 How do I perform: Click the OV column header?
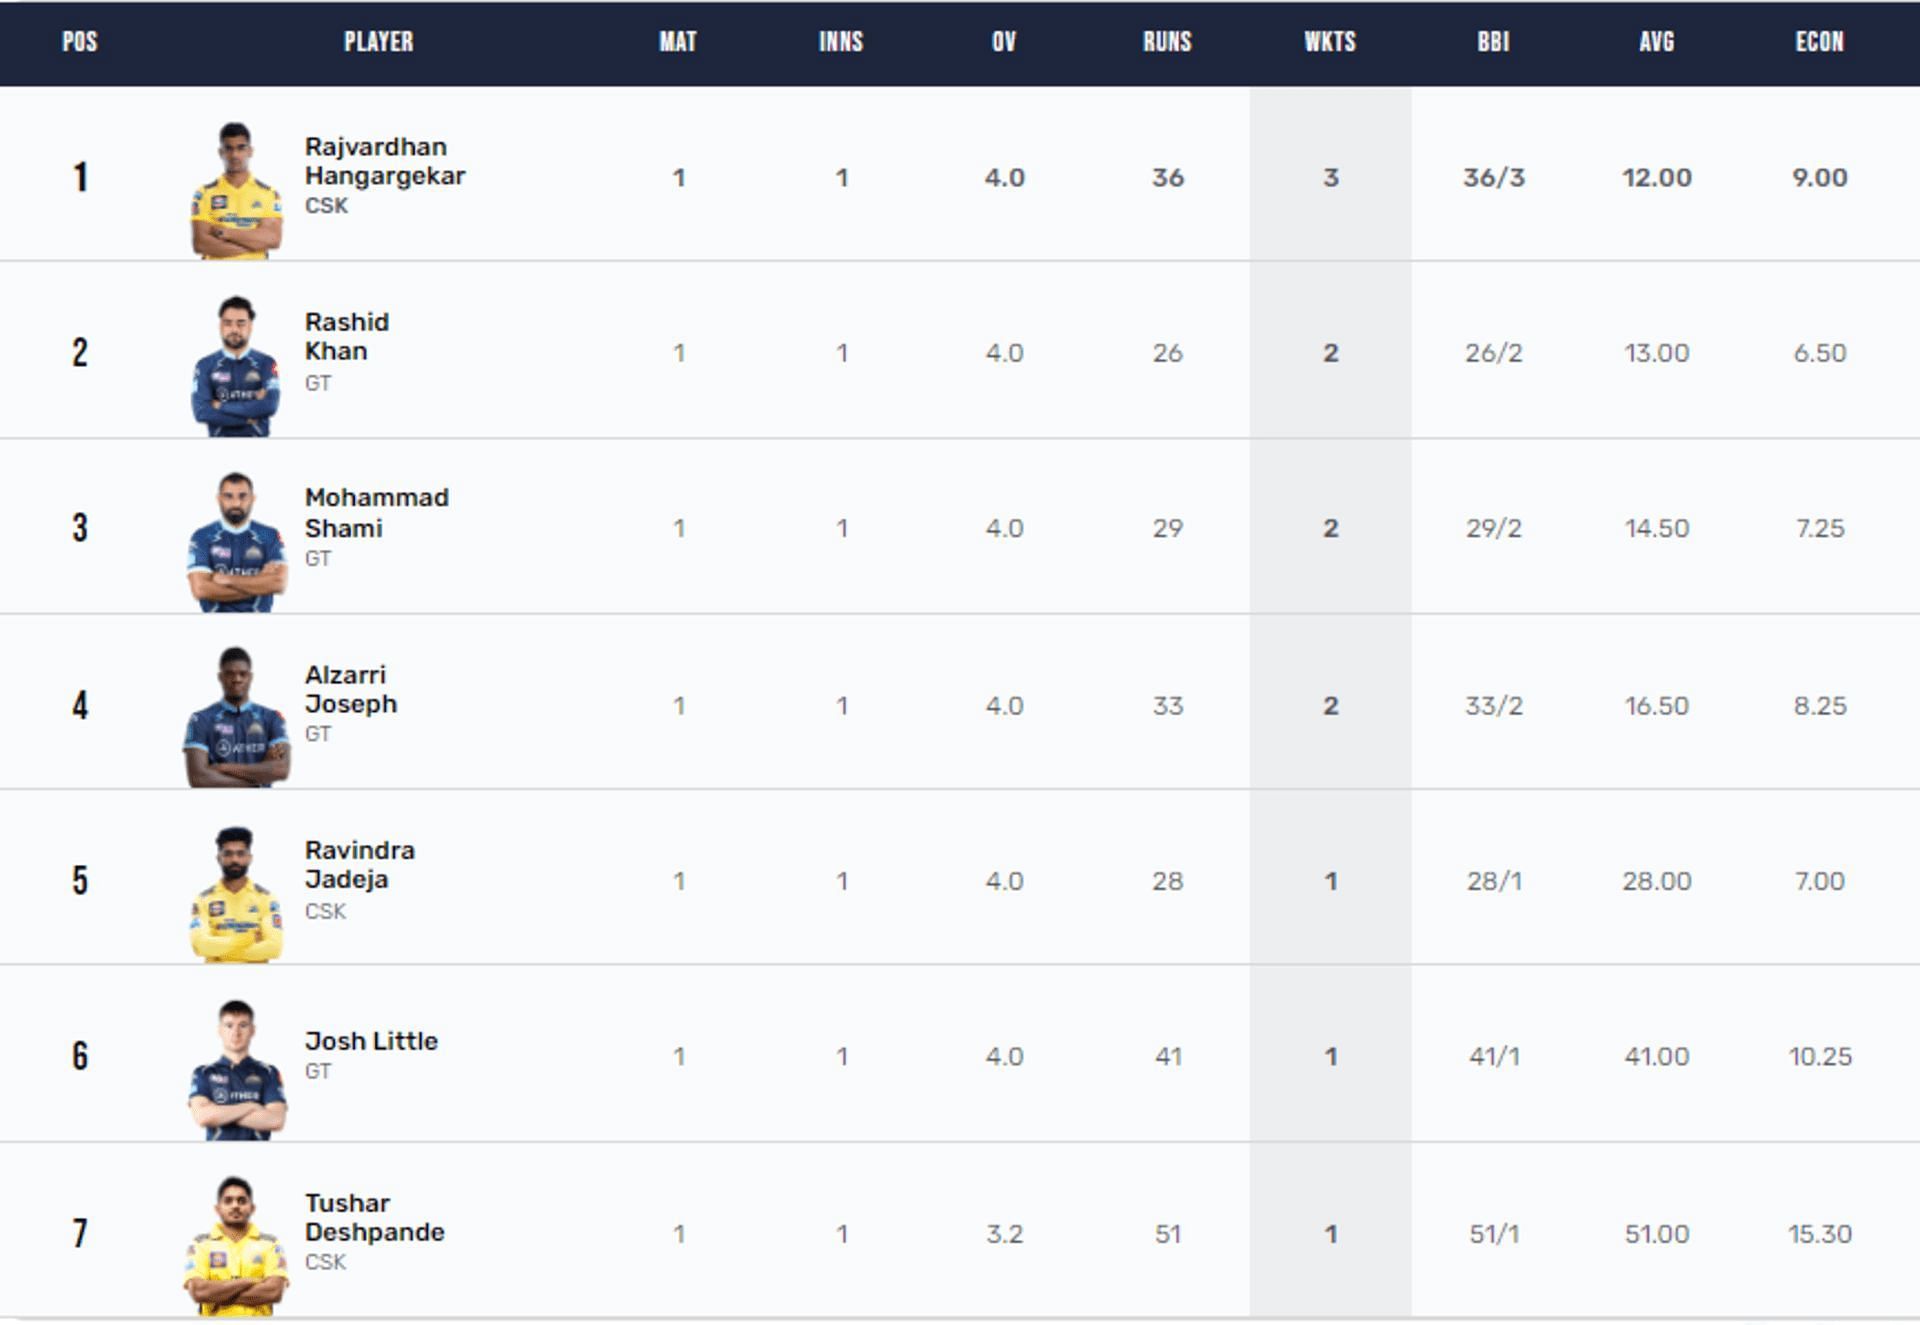coord(1004,42)
